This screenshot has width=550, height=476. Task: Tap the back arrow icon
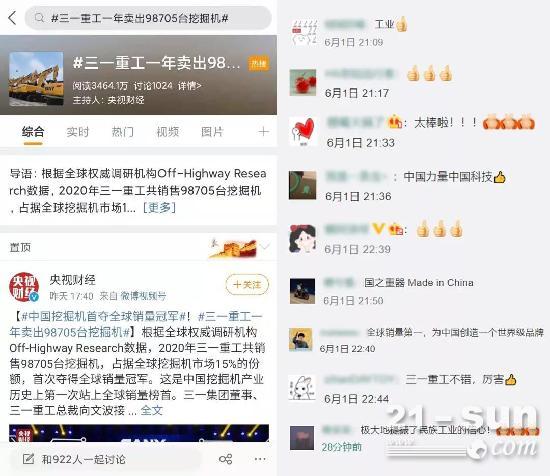13,18
